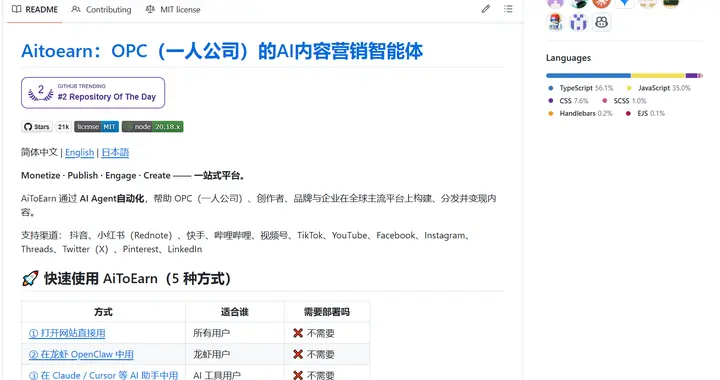Viewport: 720px width, 380px height.
Task: Click the TypeScript 56.1% language entry
Action: tap(581, 88)
